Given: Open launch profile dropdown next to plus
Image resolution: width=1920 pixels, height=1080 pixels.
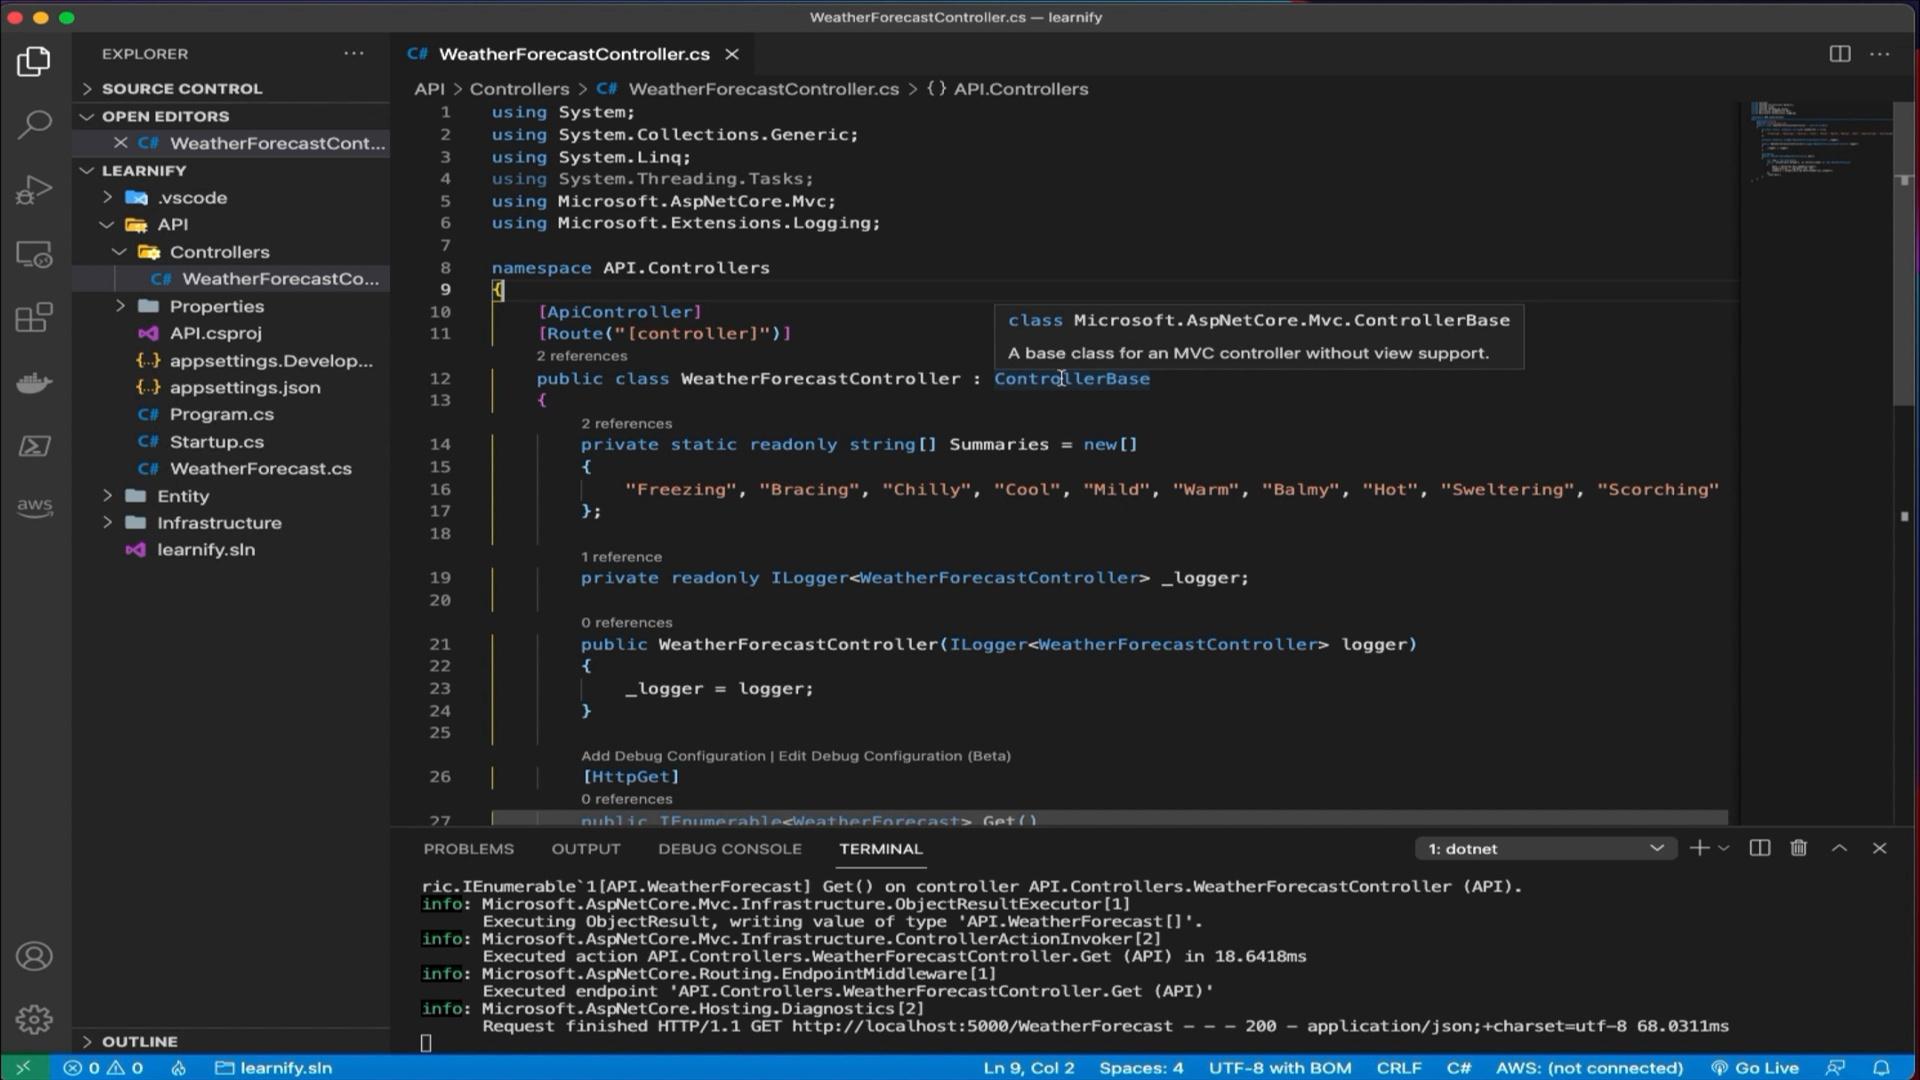Looking at the screenshot, I should tap(1723, 848).
